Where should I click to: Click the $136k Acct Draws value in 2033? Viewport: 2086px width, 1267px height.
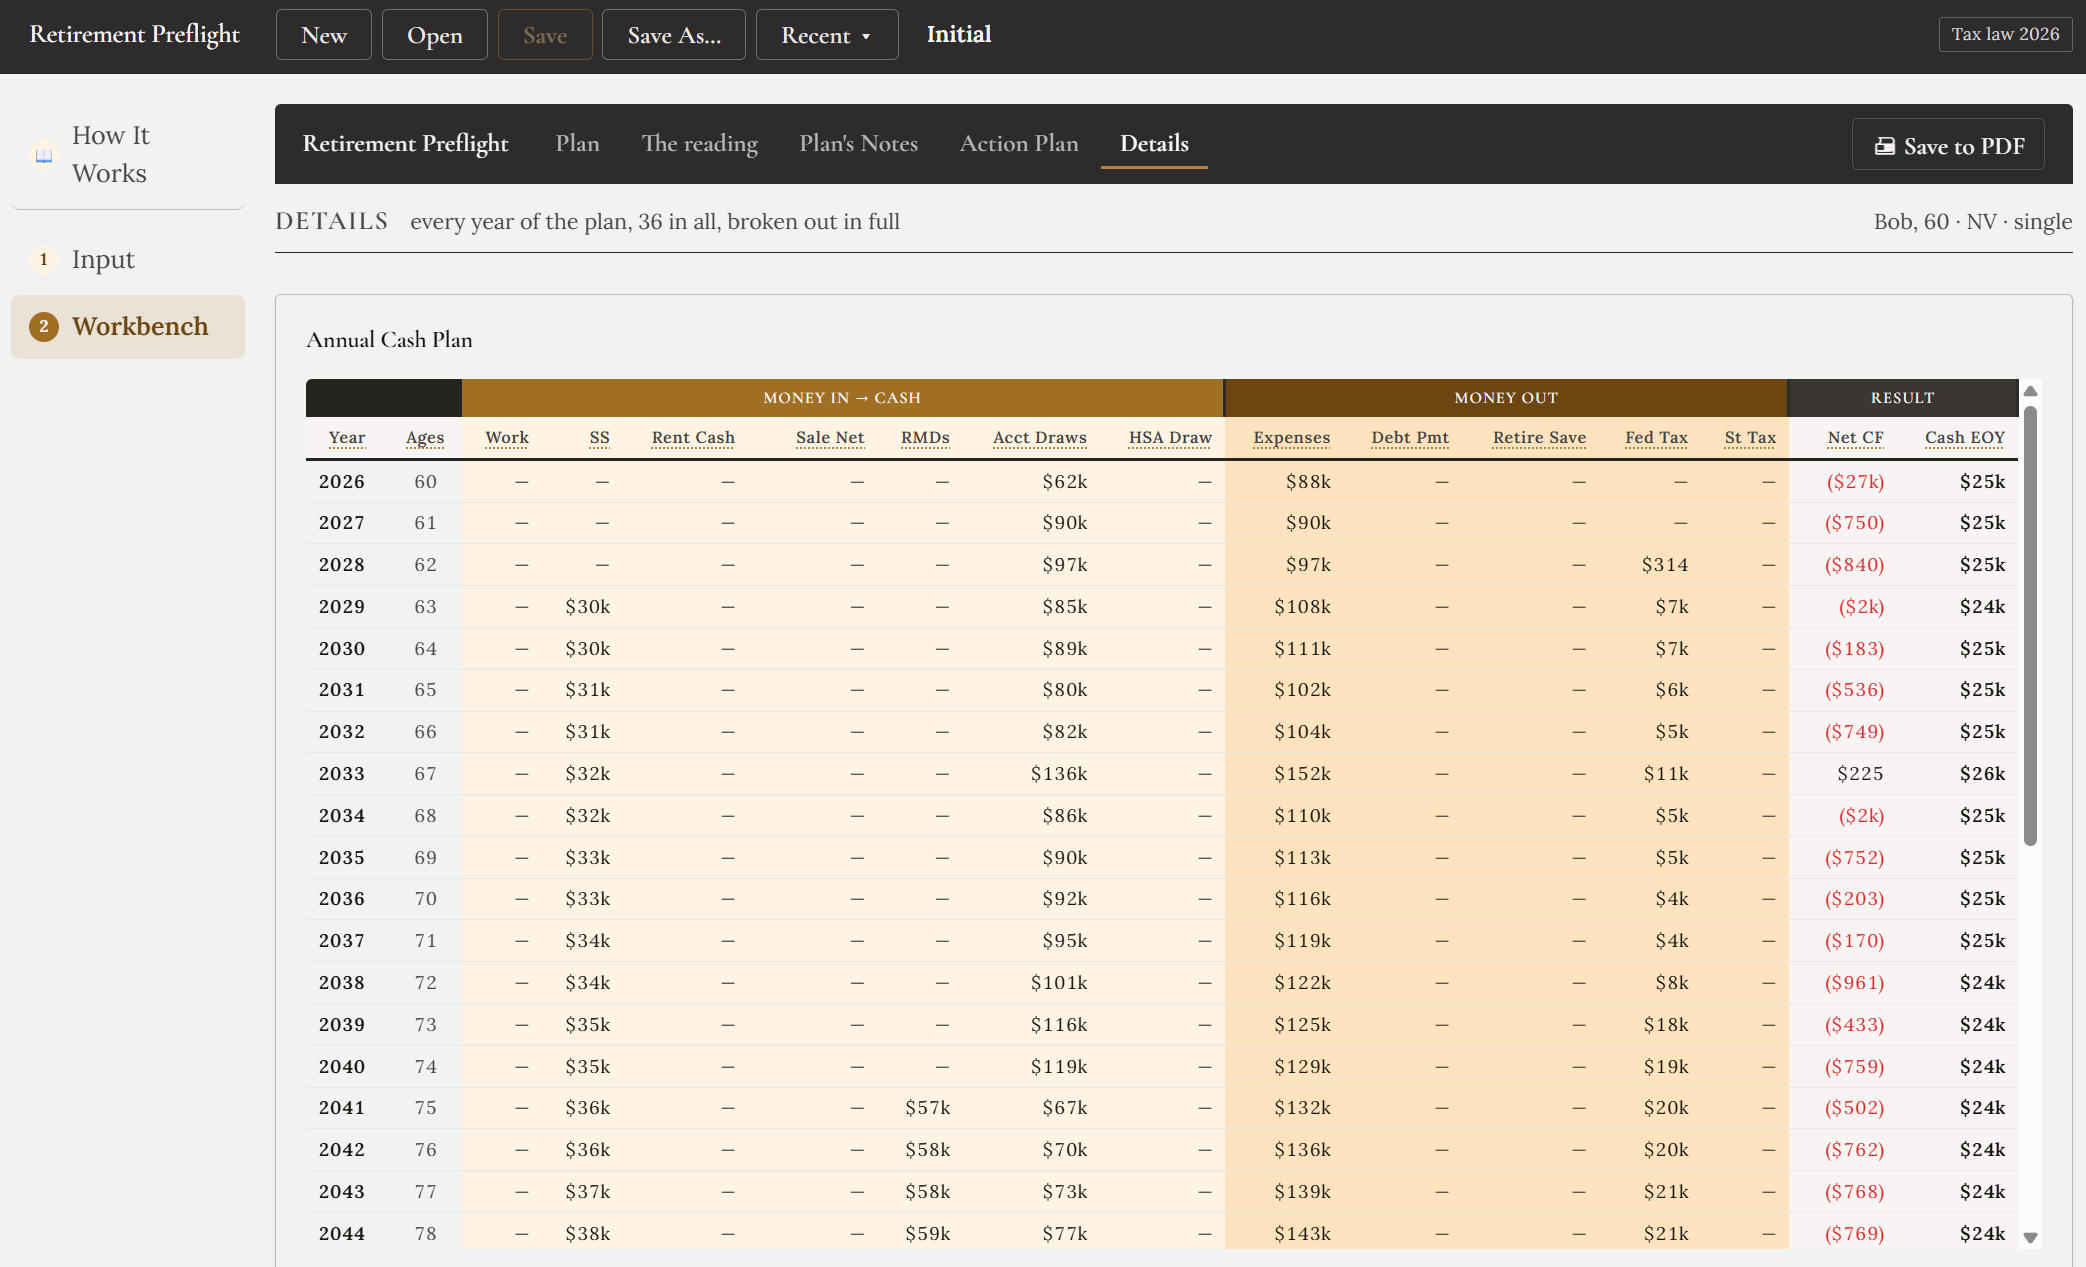coord(1059,774)
